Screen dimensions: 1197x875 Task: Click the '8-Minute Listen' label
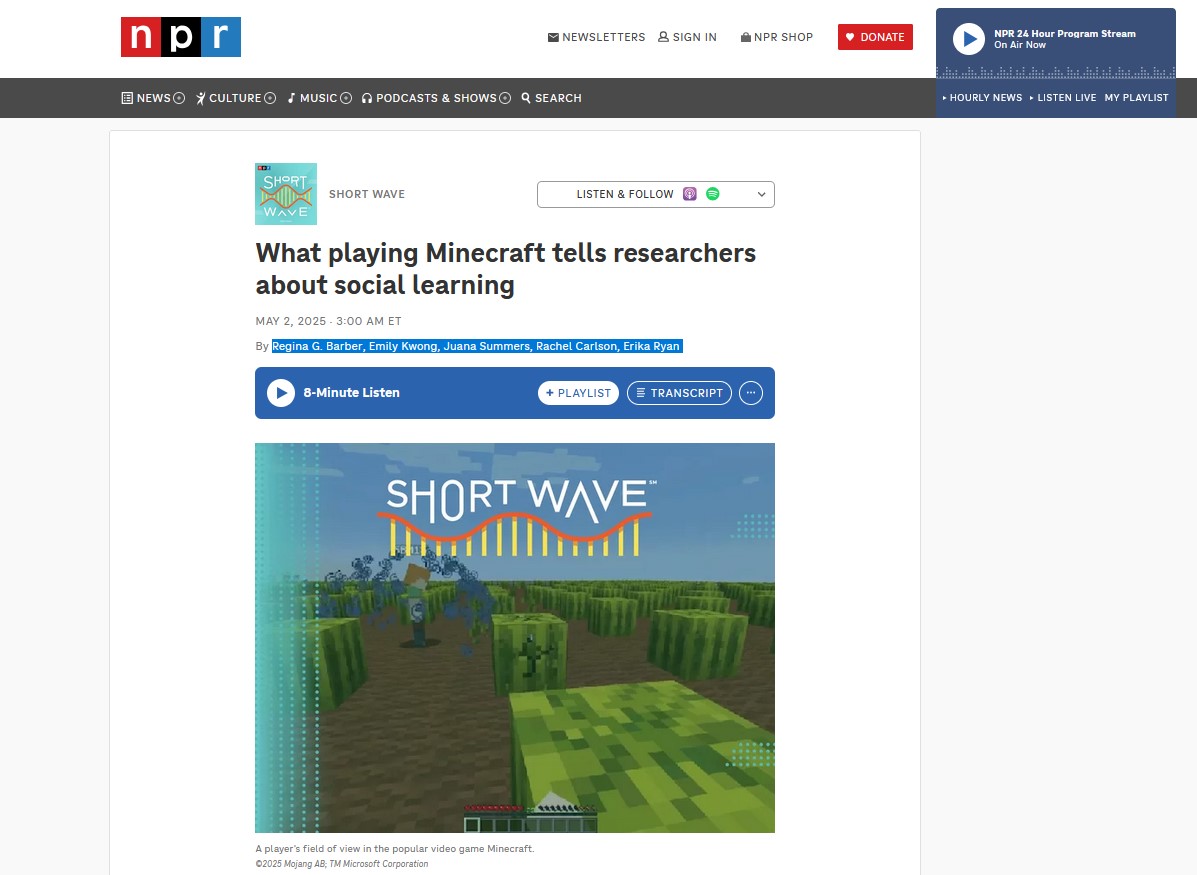(351, 392)
